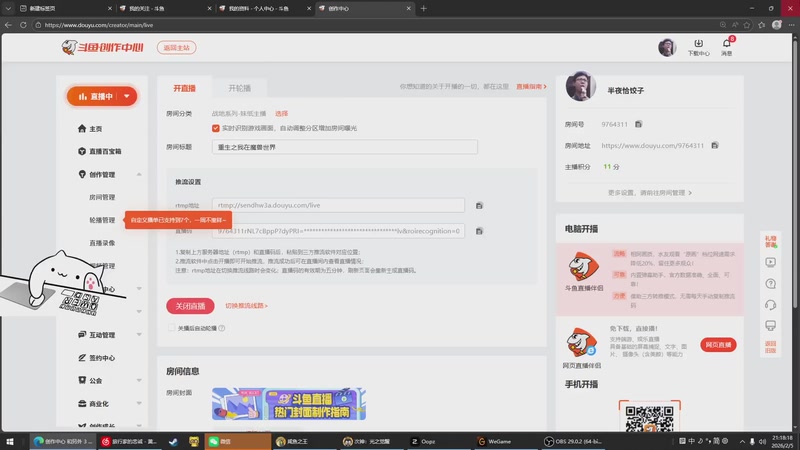800x450 pixels.
Task: Uncheck 实时识别游戏画面 checkbox
Action: (x=216, y=128)
